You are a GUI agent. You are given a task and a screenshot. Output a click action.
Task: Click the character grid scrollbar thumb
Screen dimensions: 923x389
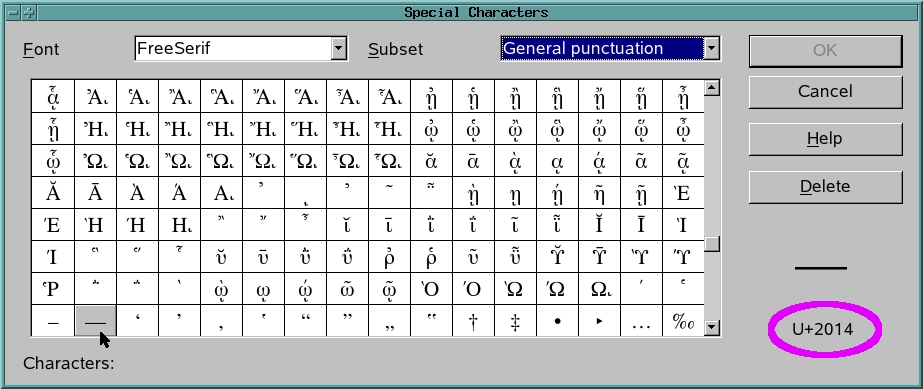(x=712, y=244)
